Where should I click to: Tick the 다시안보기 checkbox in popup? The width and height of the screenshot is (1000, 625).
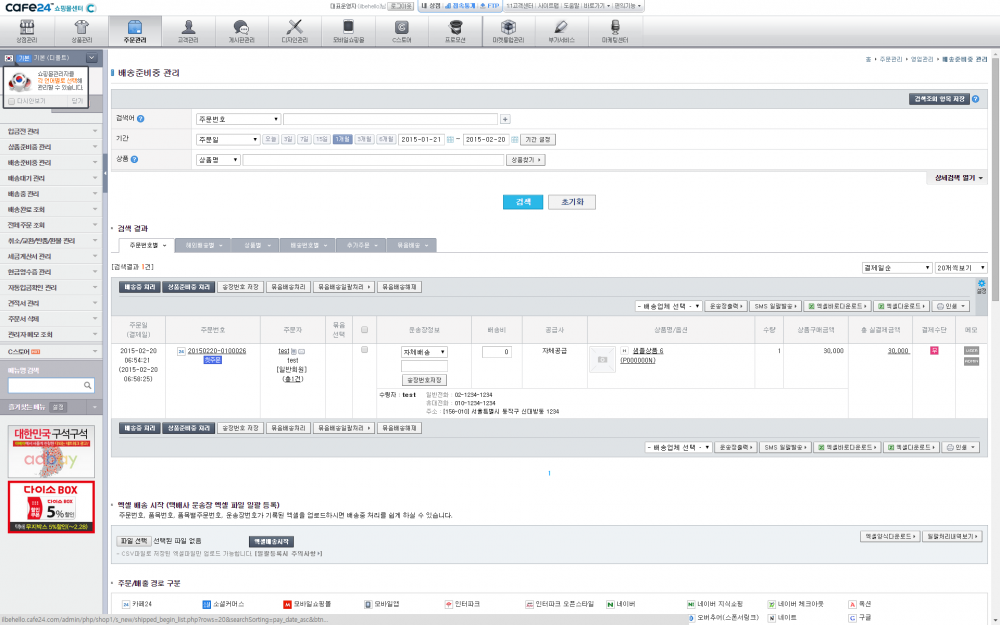point(12,101)
